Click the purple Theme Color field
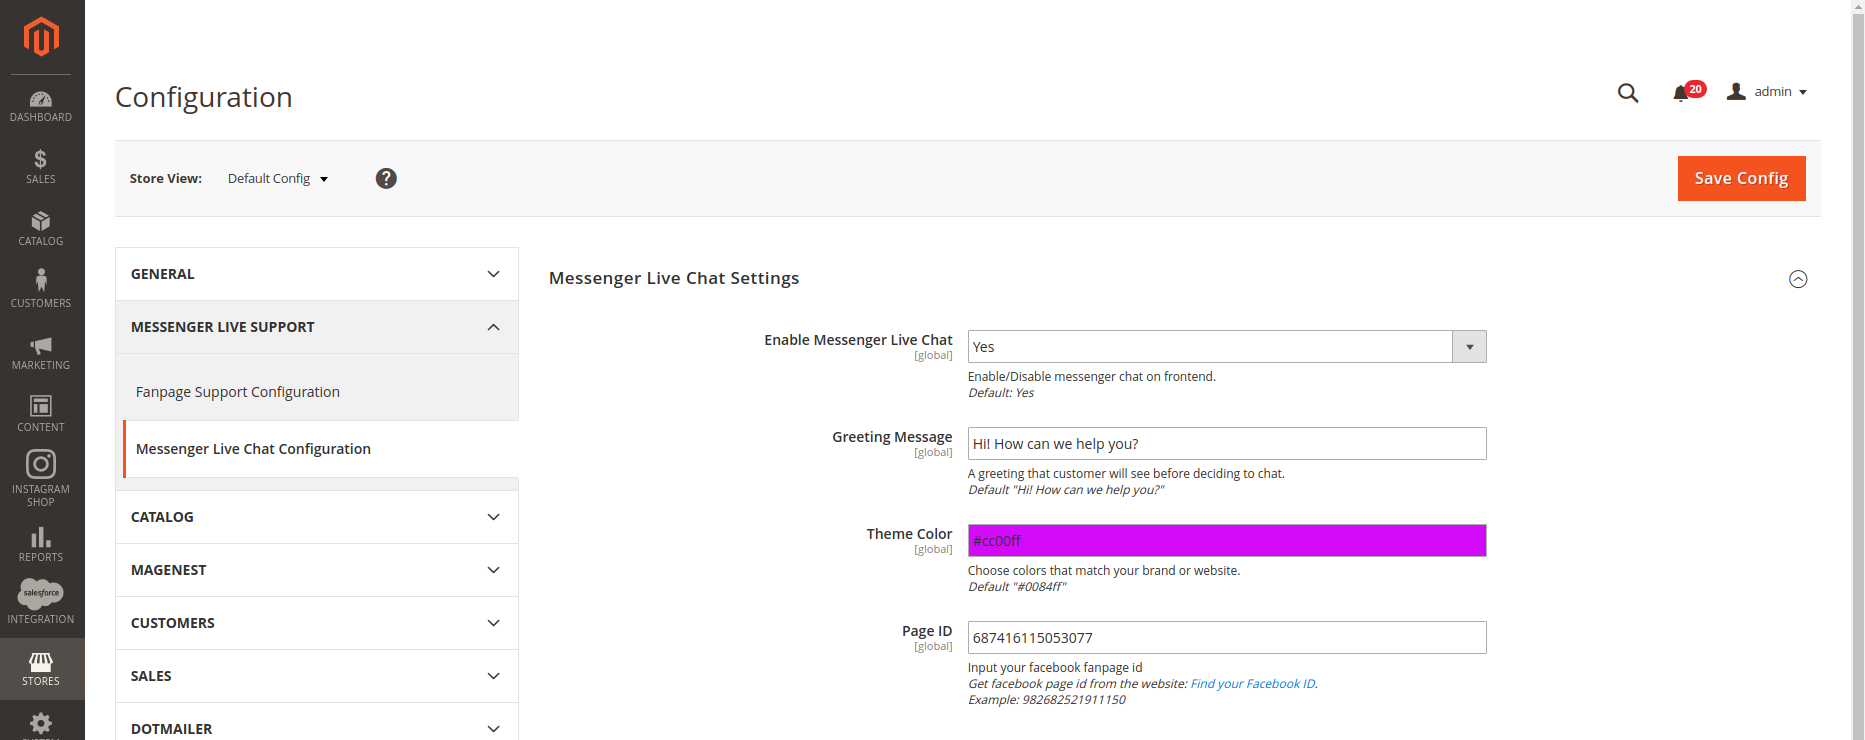The image size is (1865, 740). (x=1226, y=541)
